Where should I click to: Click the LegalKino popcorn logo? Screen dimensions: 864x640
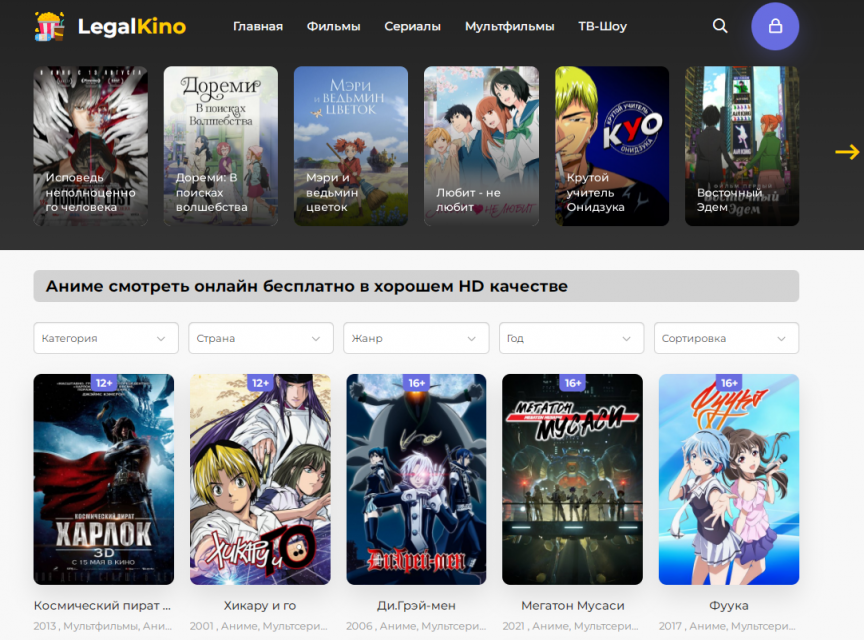pos(109,26)
